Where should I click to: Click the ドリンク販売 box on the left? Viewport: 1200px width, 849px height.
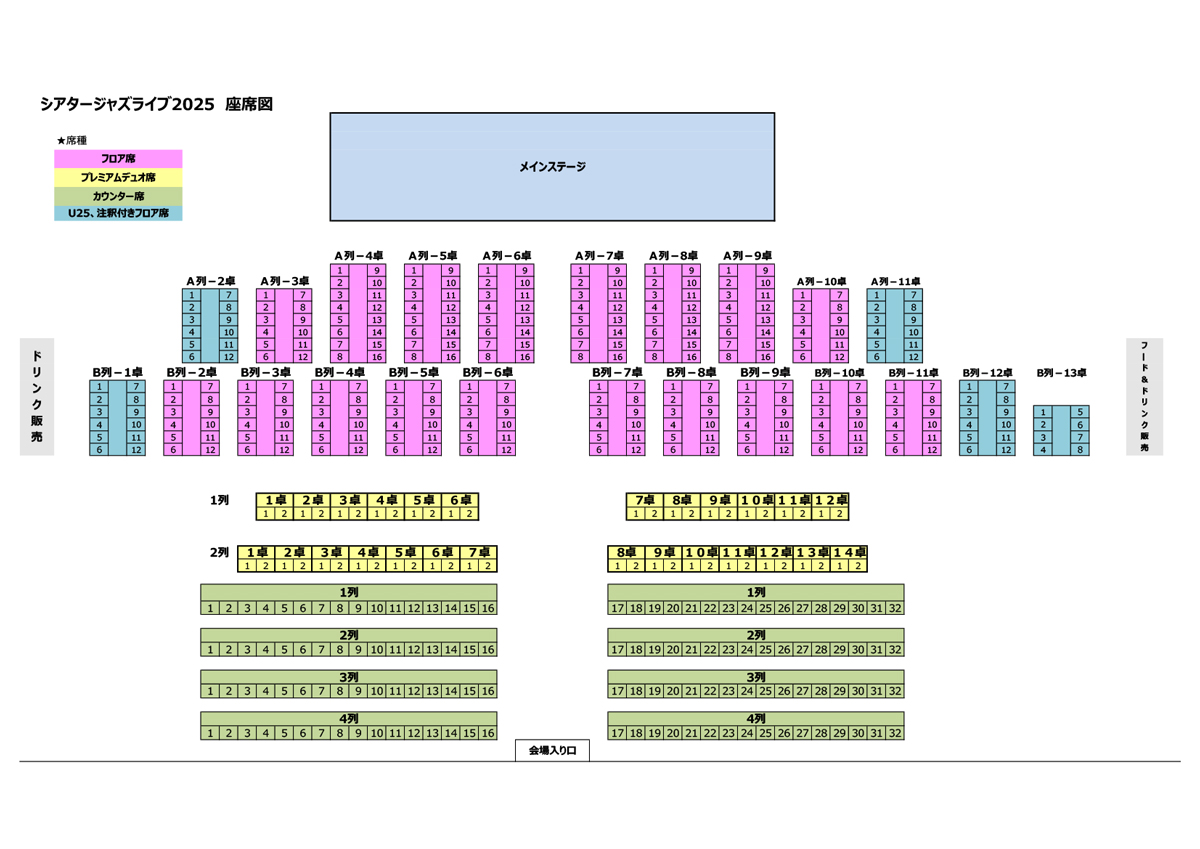point(37,396)
